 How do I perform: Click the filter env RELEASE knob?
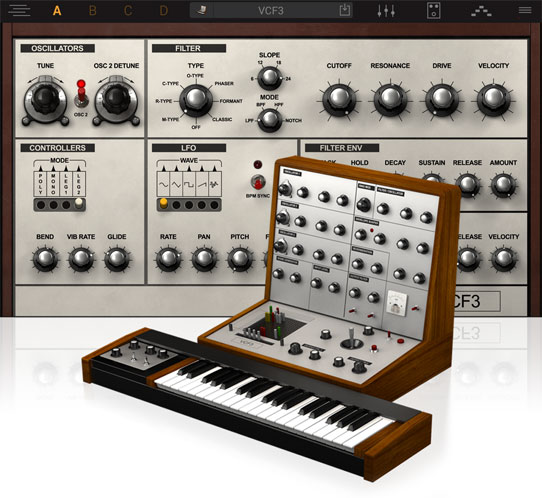(467, 185)
